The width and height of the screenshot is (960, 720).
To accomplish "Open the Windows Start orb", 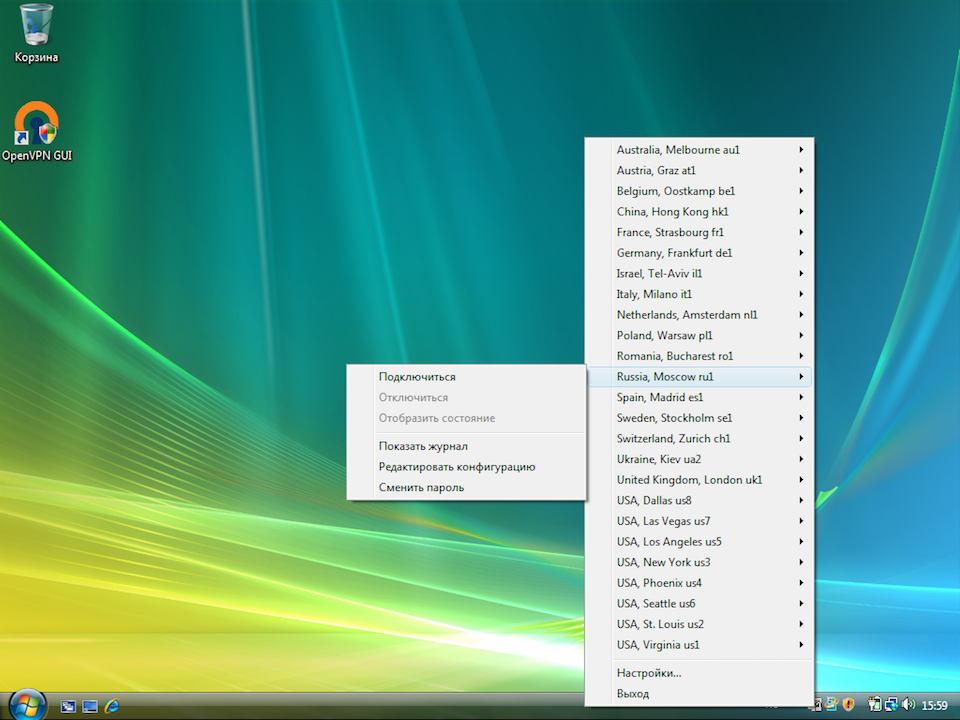I will tap(28, 705).
